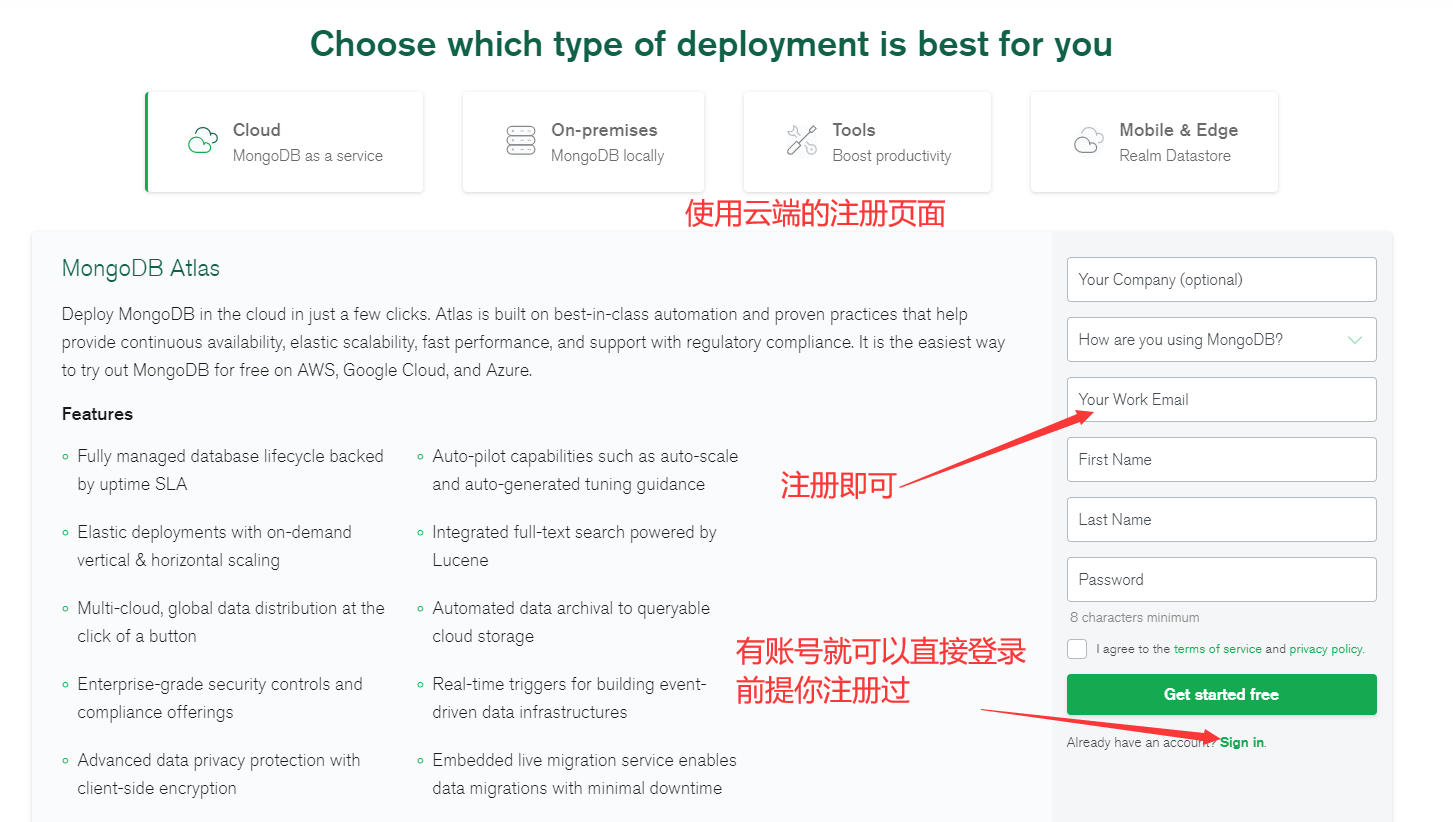The image size is (1453, 822).
Task: Click the Your Work Email field
Action: (x=1221, y=400)
